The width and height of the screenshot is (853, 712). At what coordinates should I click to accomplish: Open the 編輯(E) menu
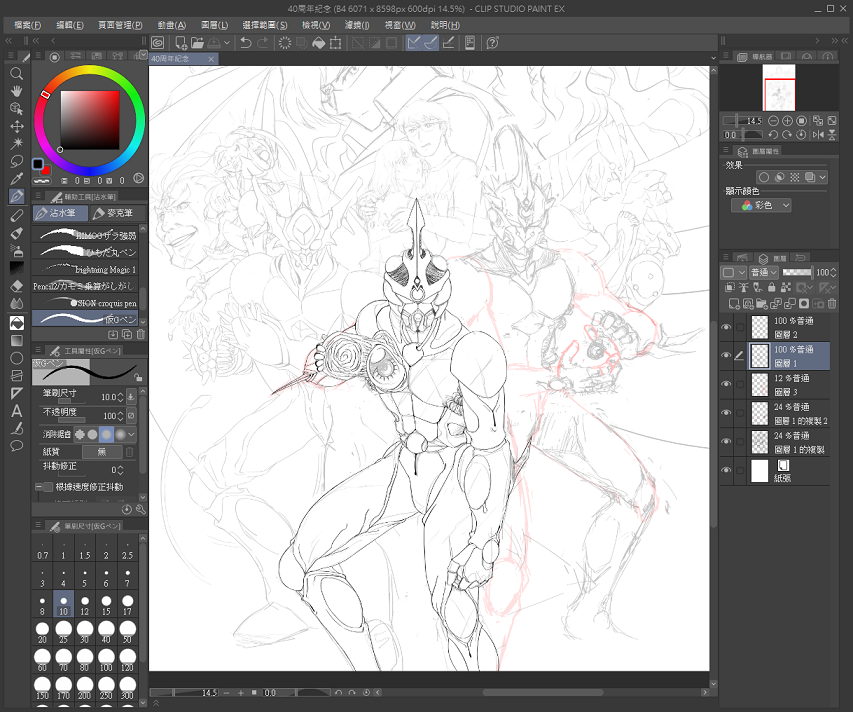[x=70, y=25]
